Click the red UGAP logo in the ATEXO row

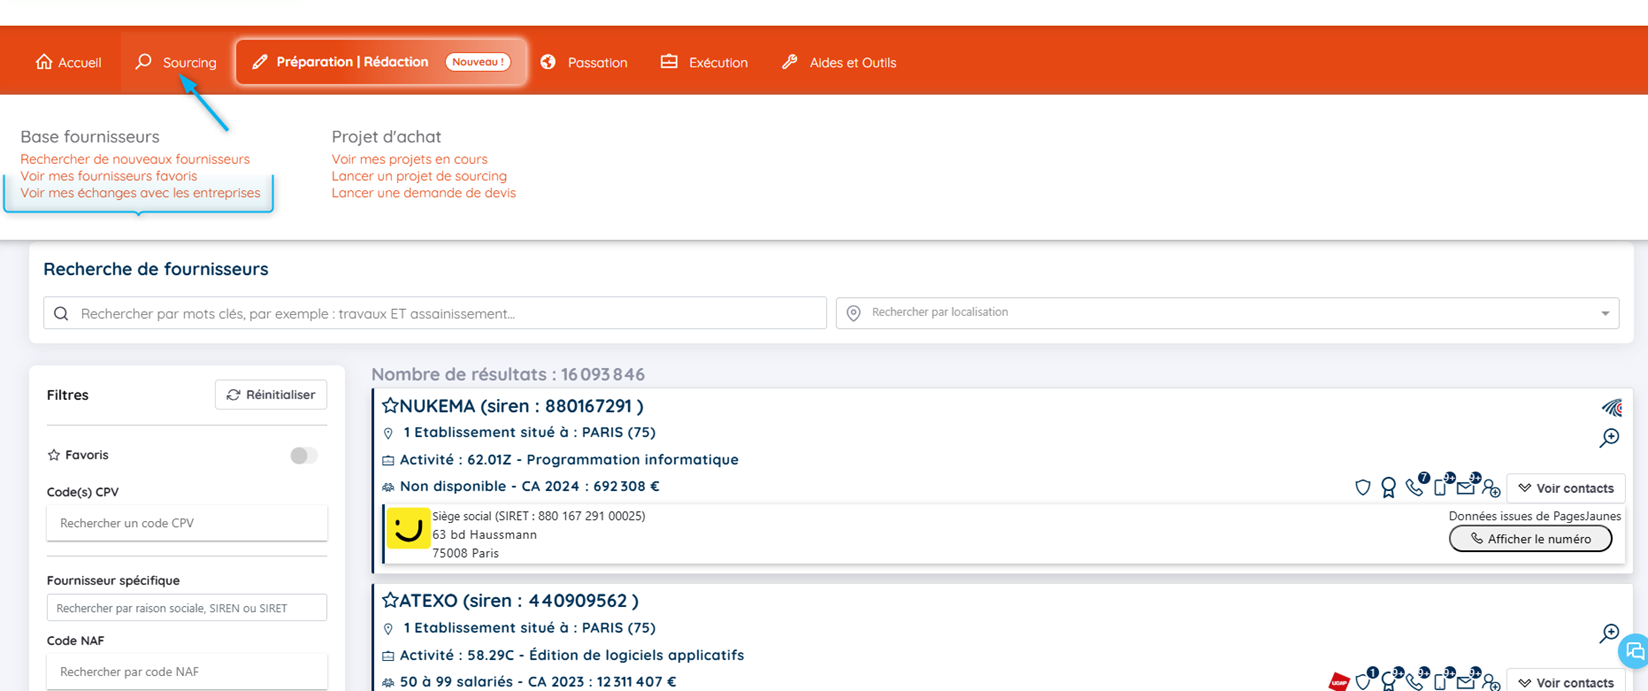(1339, 682)
